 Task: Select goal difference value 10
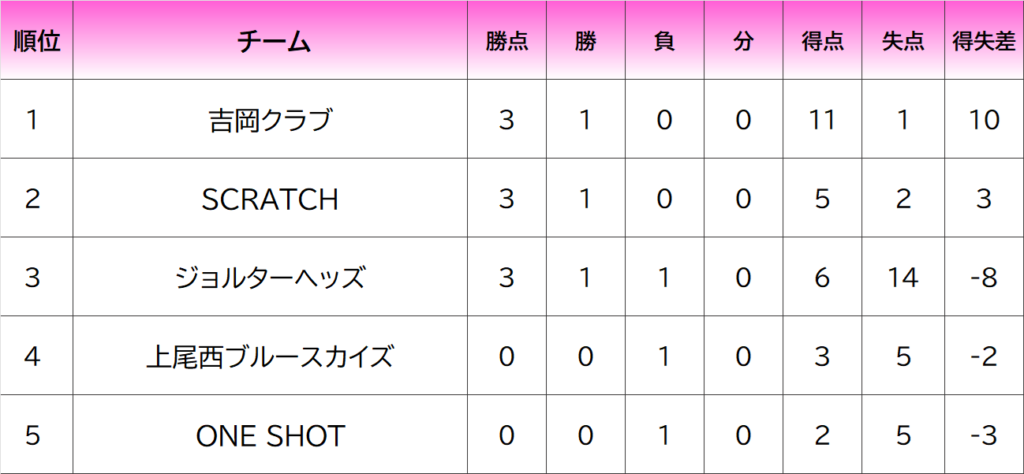tap(984, 119)
